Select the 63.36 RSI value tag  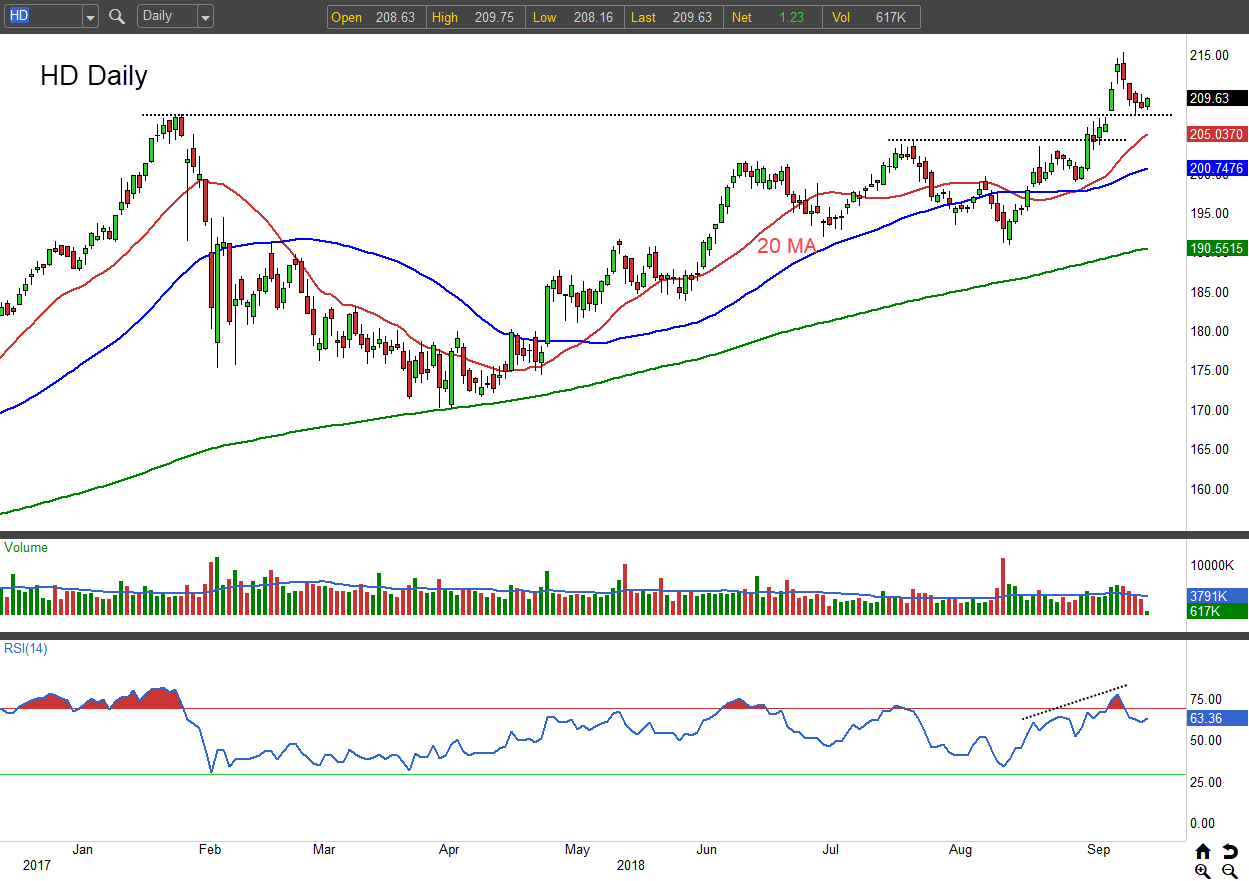(x=1217, y=718)
